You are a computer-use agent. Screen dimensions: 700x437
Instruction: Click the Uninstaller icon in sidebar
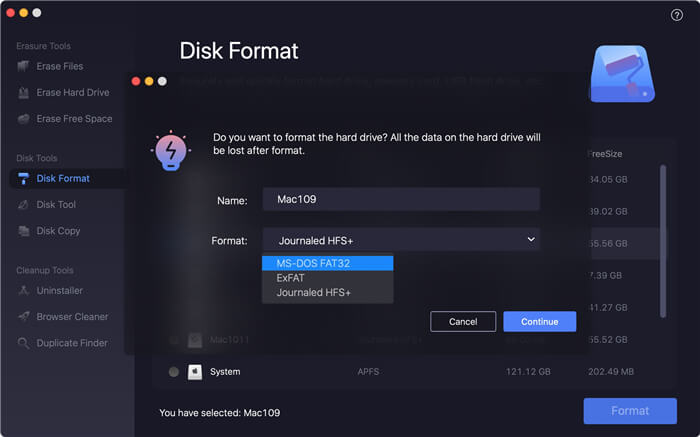click(23, 291)
